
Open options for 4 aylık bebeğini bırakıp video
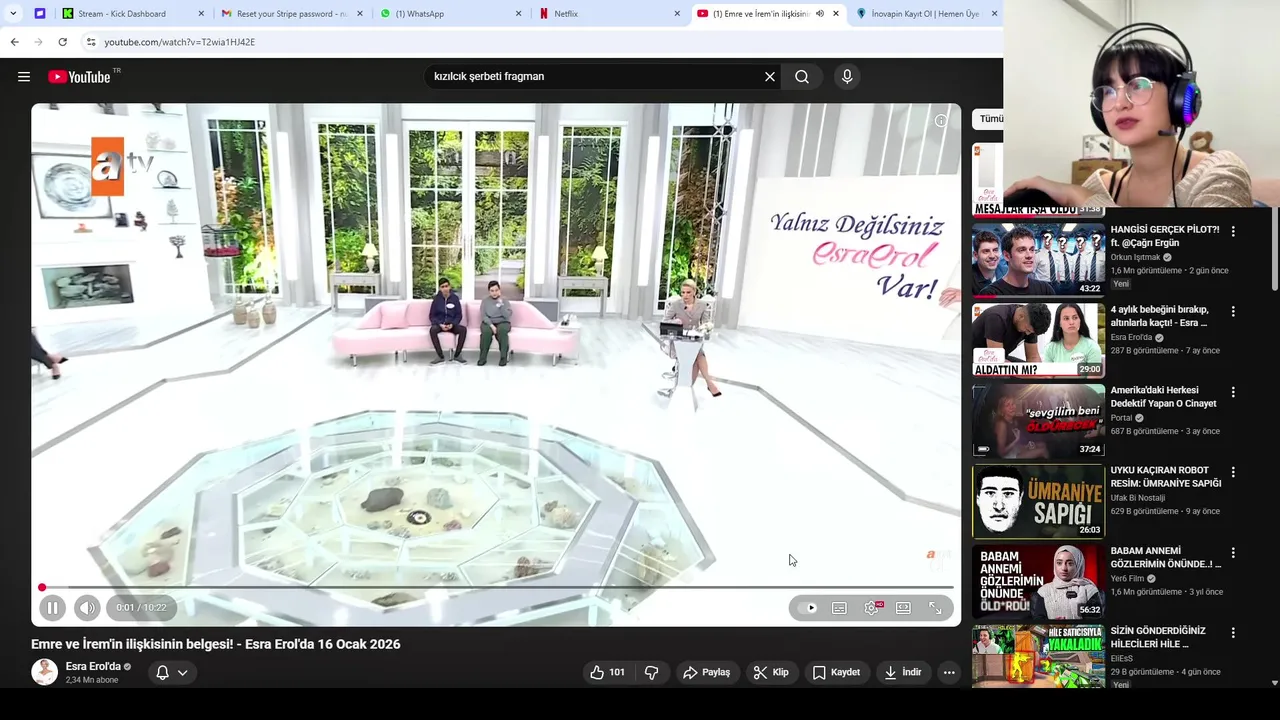pyautogui.click(x=1233, y=311)
